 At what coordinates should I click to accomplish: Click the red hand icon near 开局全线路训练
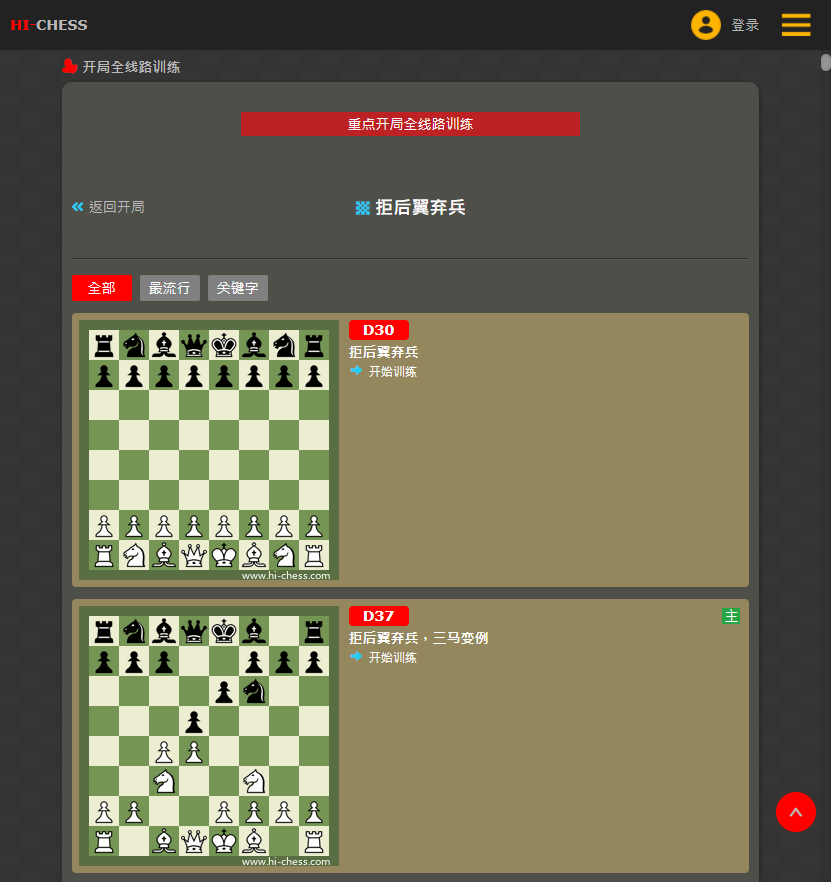tap(70, 66)
